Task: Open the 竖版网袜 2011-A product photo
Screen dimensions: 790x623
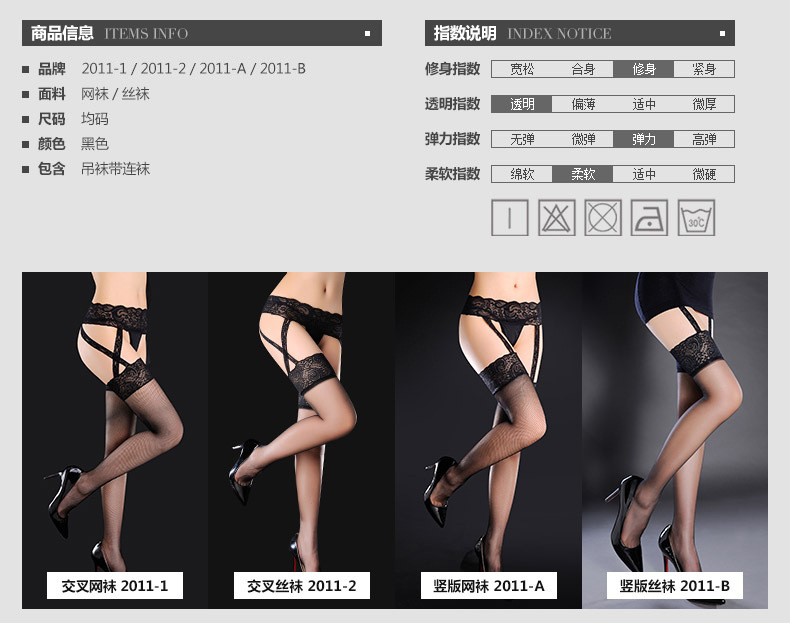Action: click(488, 420)
